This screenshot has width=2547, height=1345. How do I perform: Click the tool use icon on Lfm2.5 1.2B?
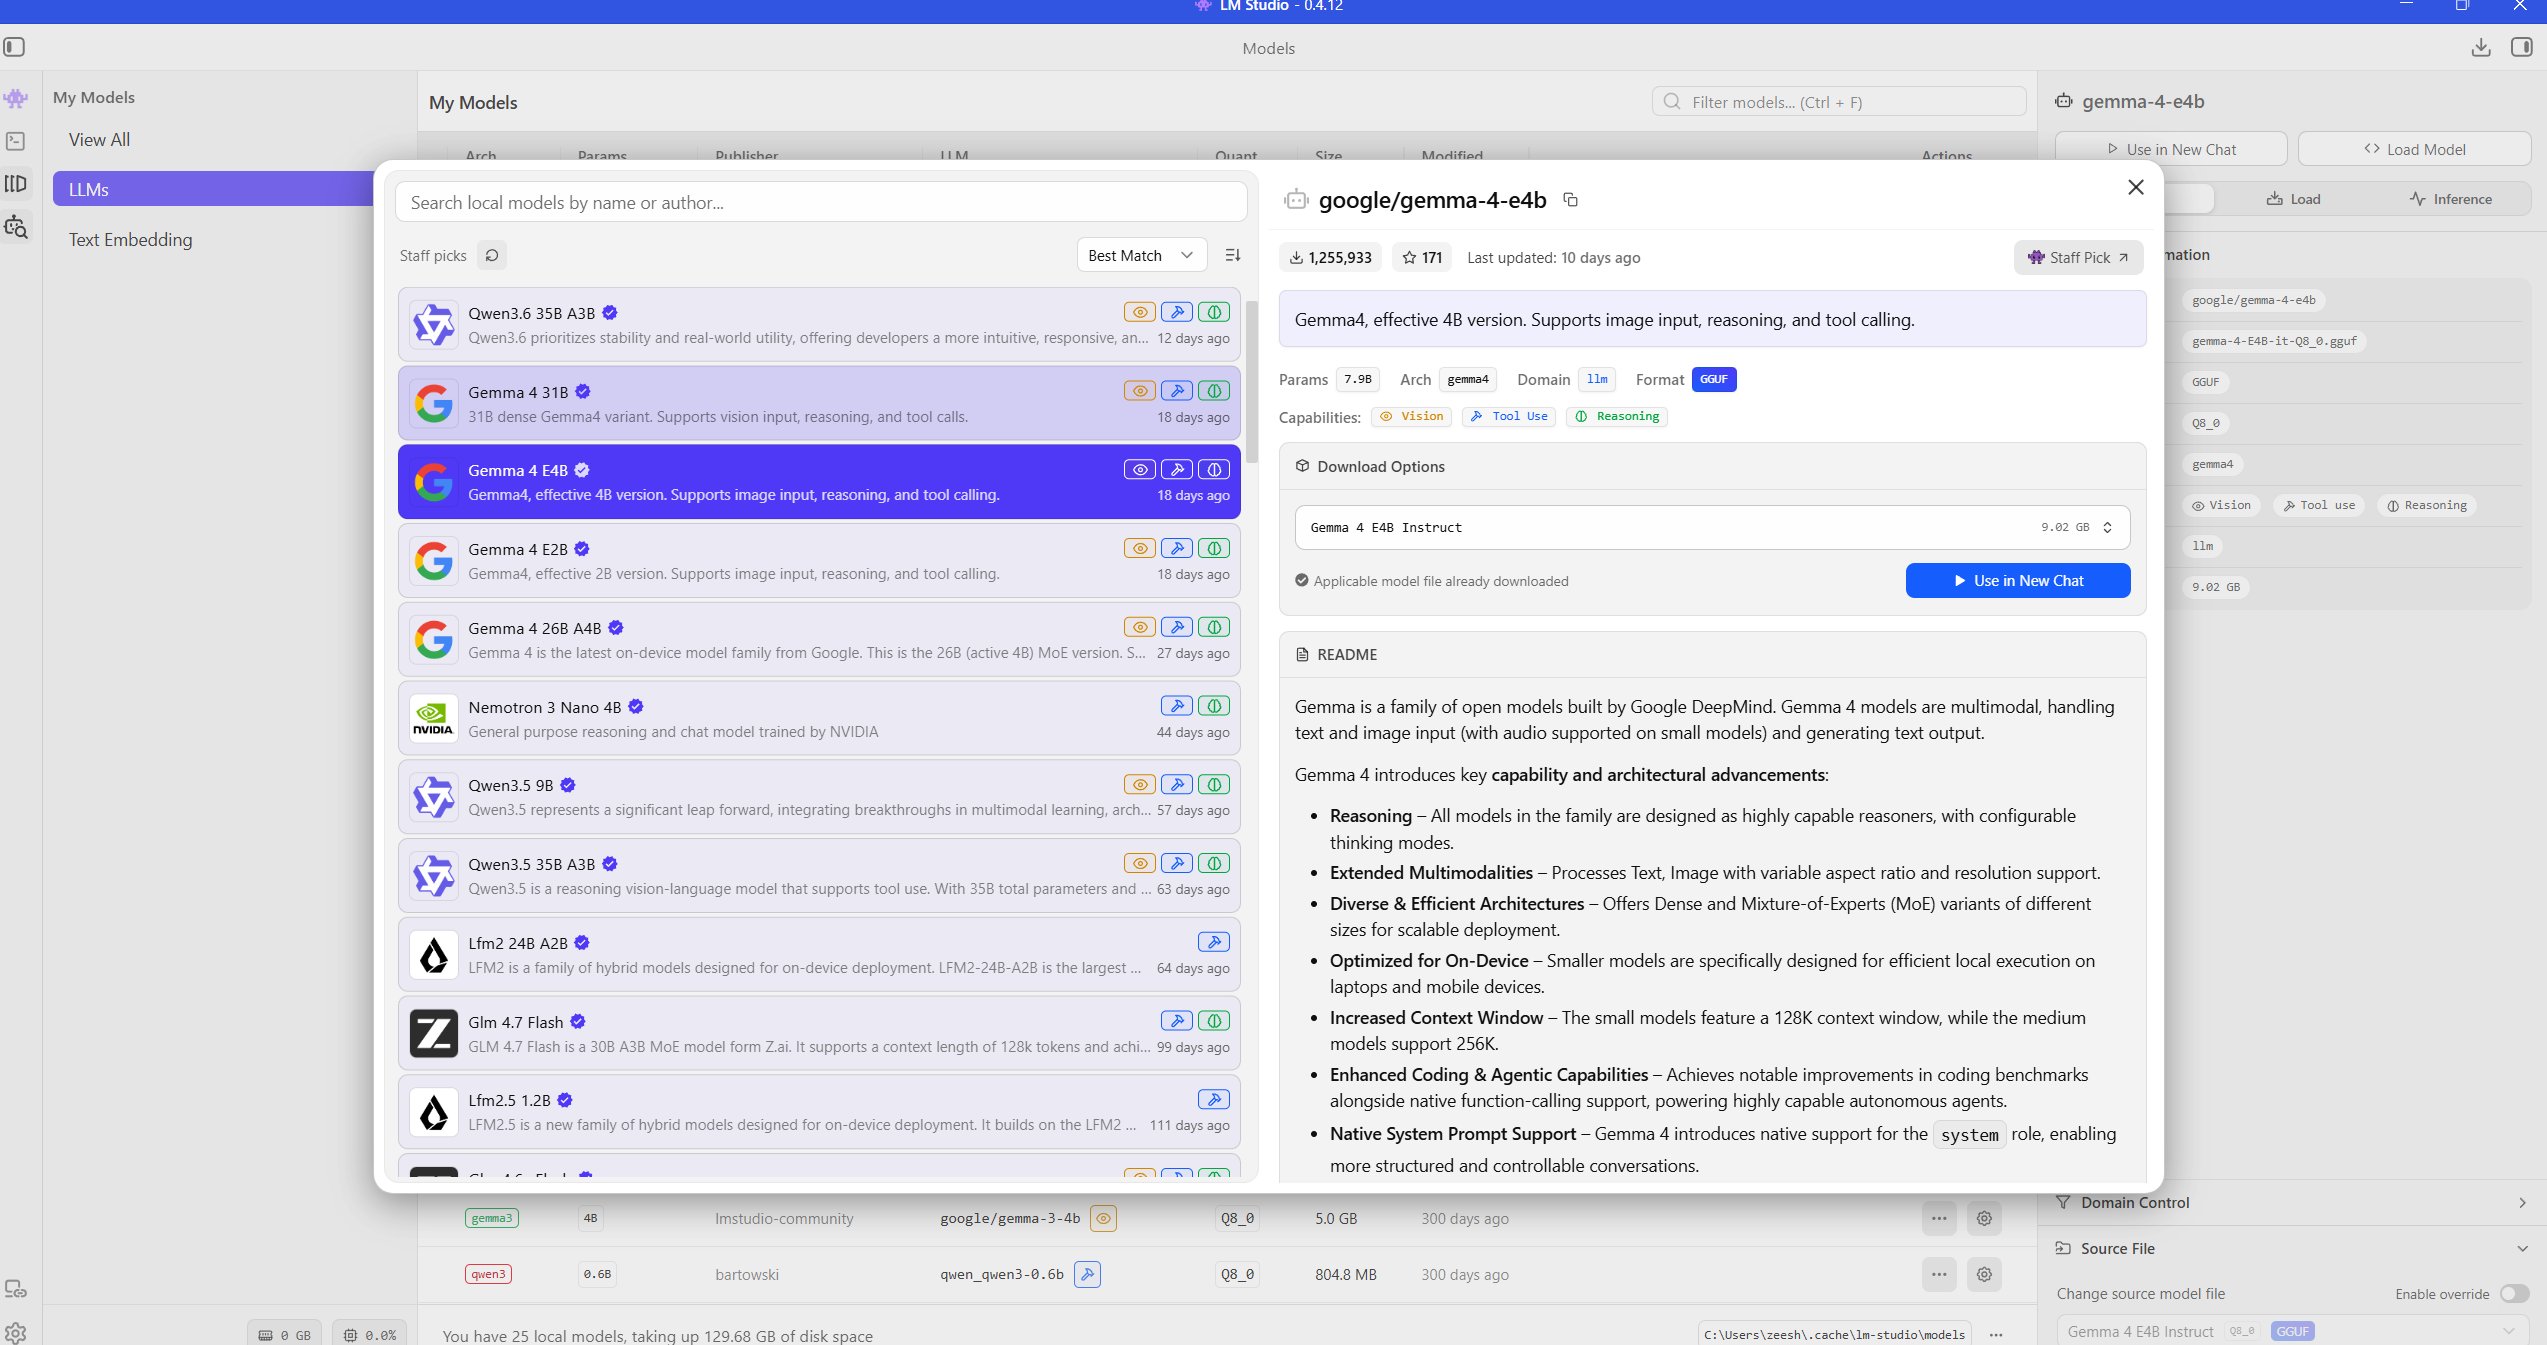(x=1214, y=1099)
